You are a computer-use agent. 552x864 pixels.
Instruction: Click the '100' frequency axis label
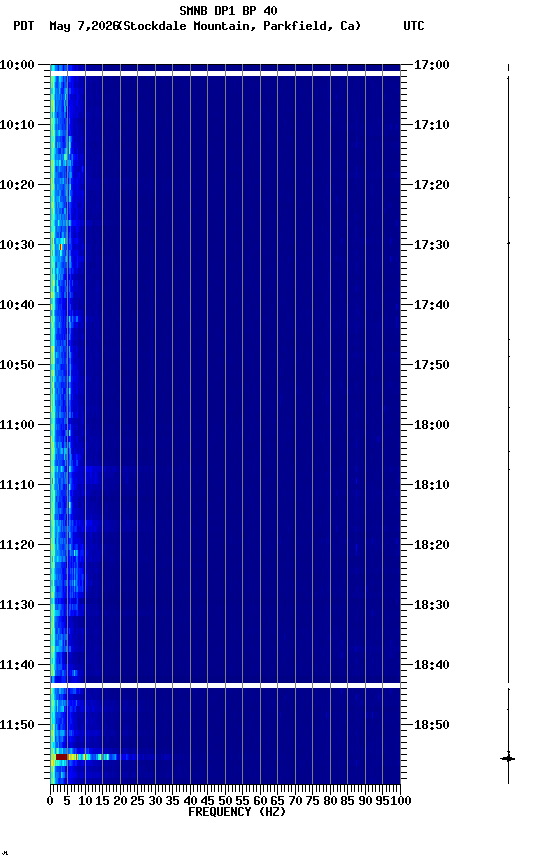(401, 802)
